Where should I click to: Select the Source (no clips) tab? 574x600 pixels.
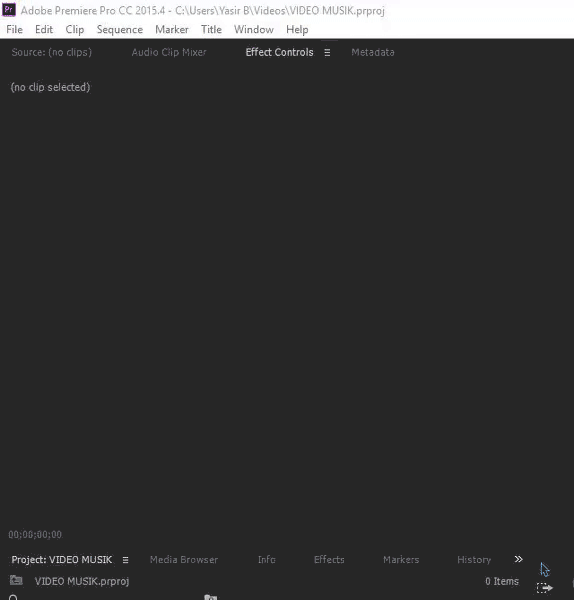point(52,52)
